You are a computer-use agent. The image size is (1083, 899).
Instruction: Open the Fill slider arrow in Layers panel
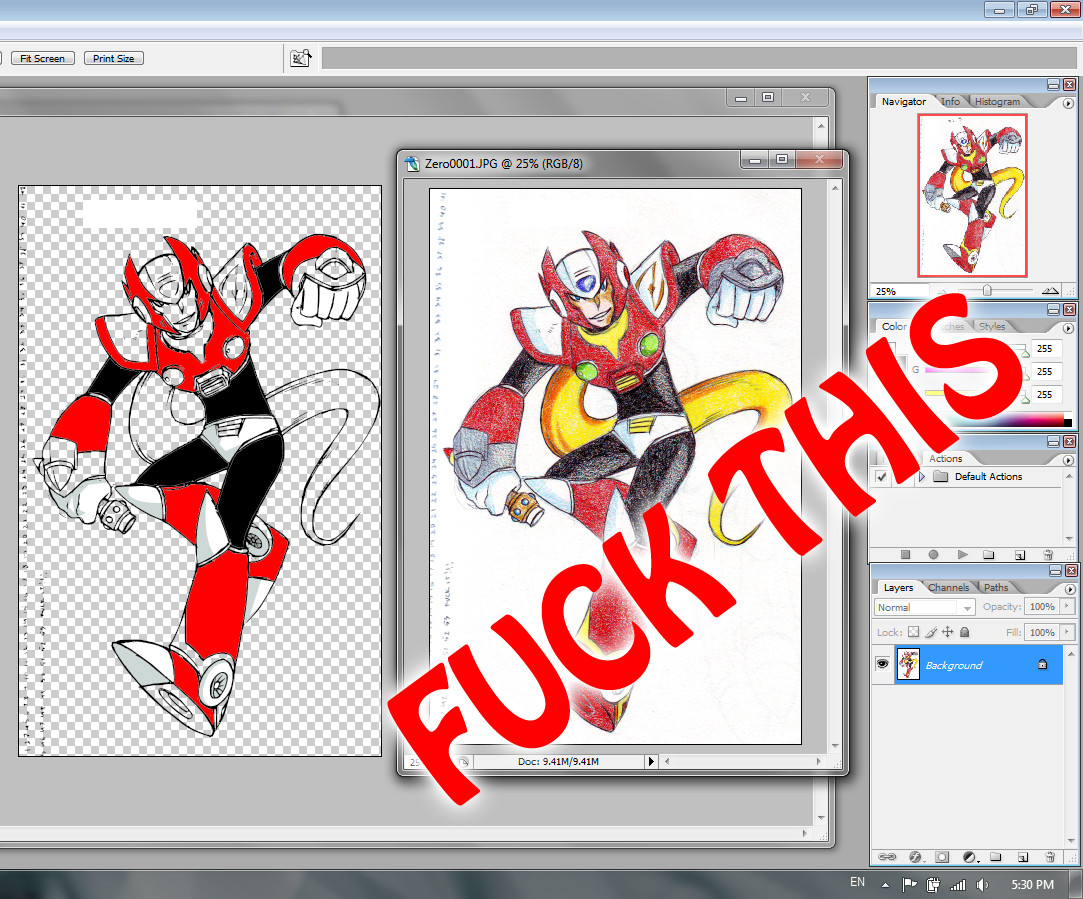click(x=1067, y=632)
